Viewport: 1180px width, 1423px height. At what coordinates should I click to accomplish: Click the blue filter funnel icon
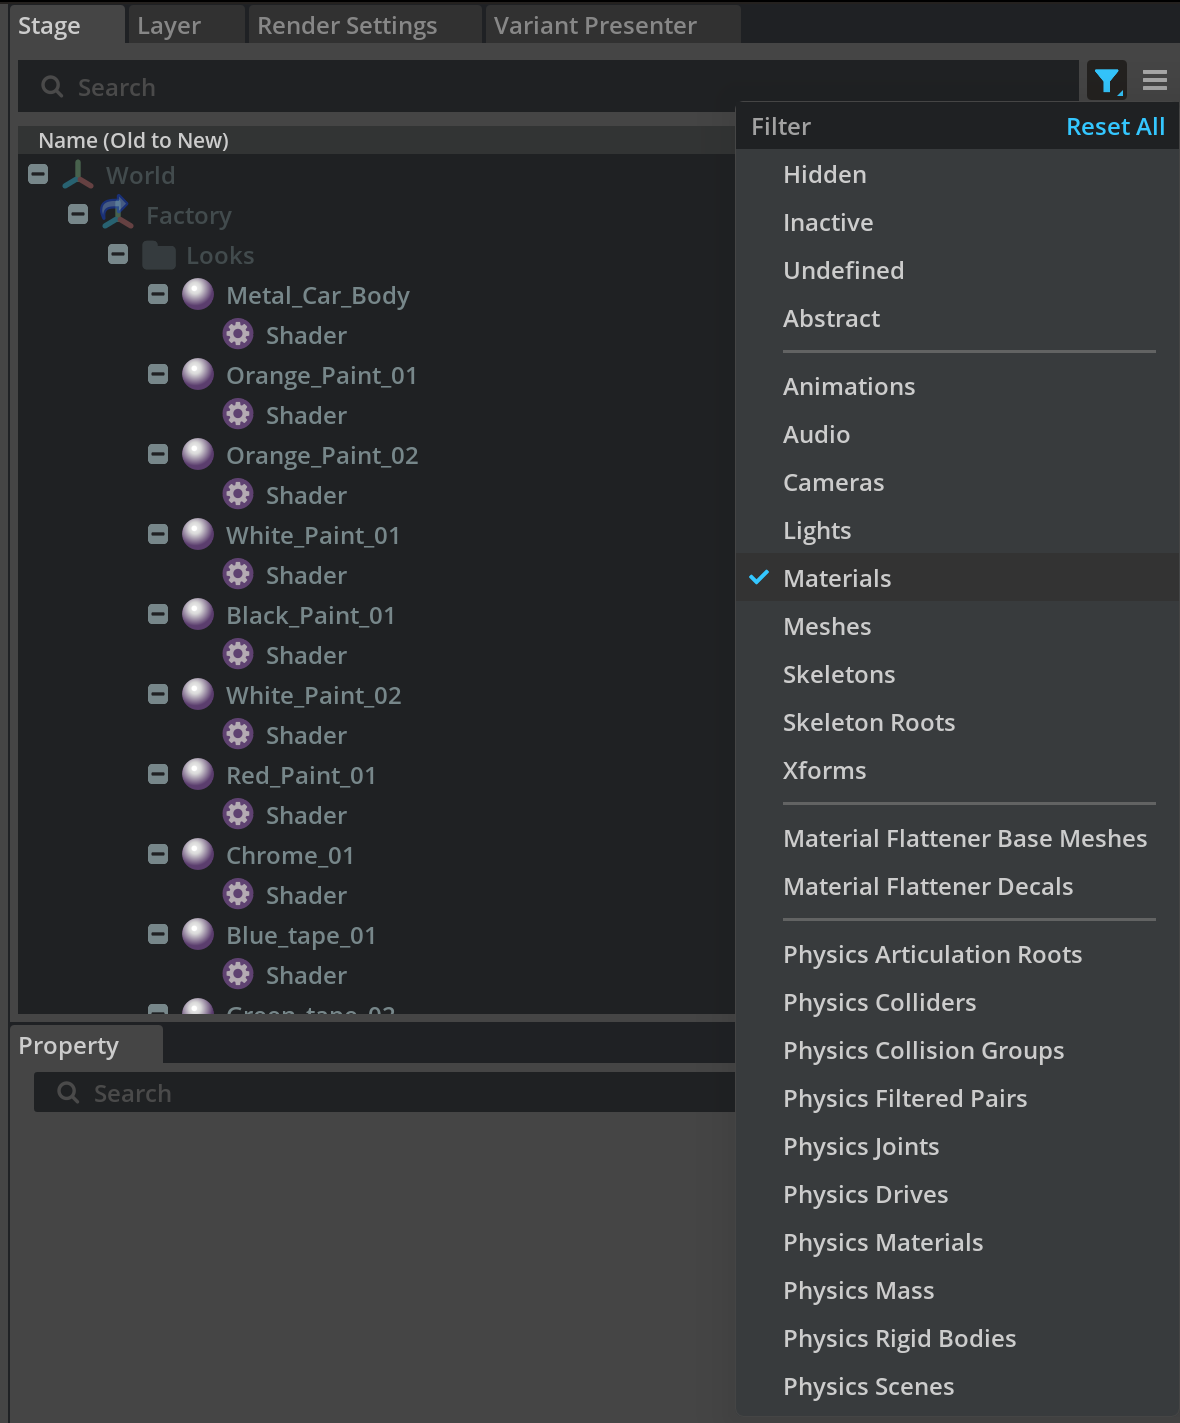pos(1106,81)
